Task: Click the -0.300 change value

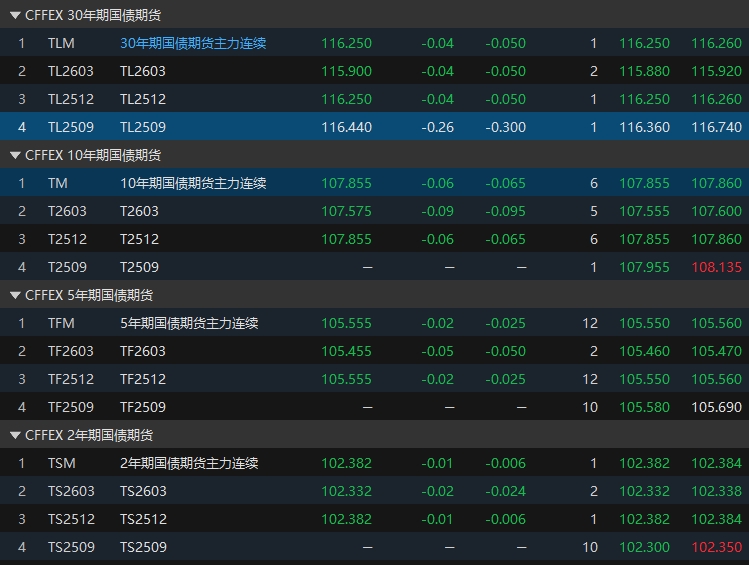Action: (505, 127)
